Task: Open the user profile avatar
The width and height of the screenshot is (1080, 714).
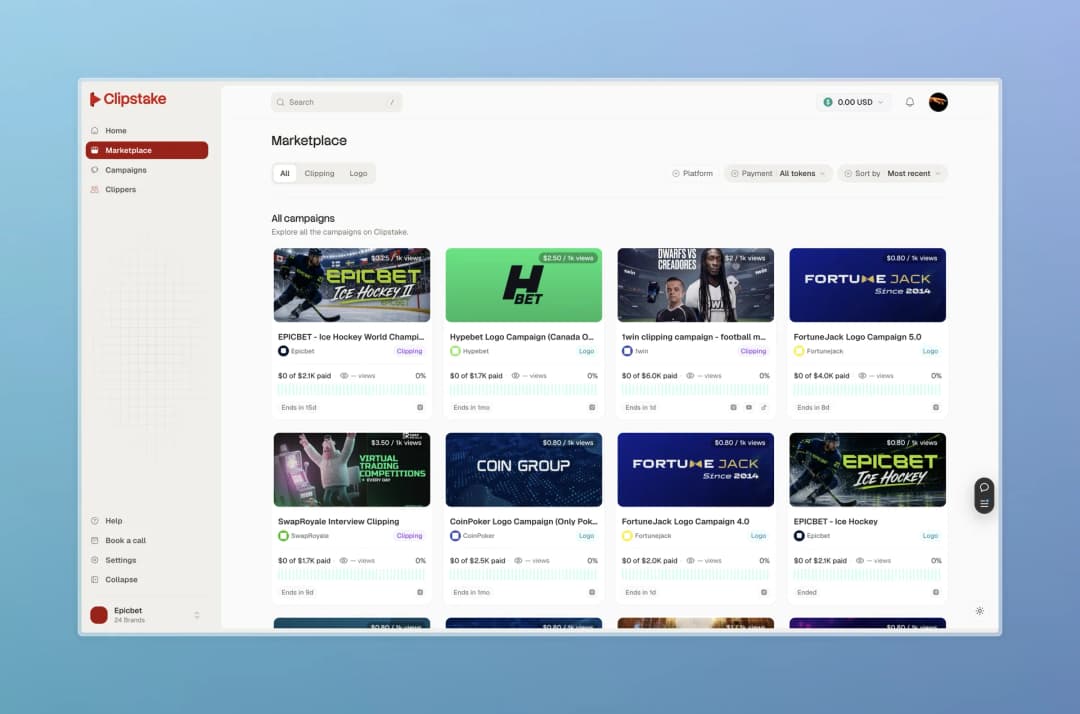Action: coord(938,102)
